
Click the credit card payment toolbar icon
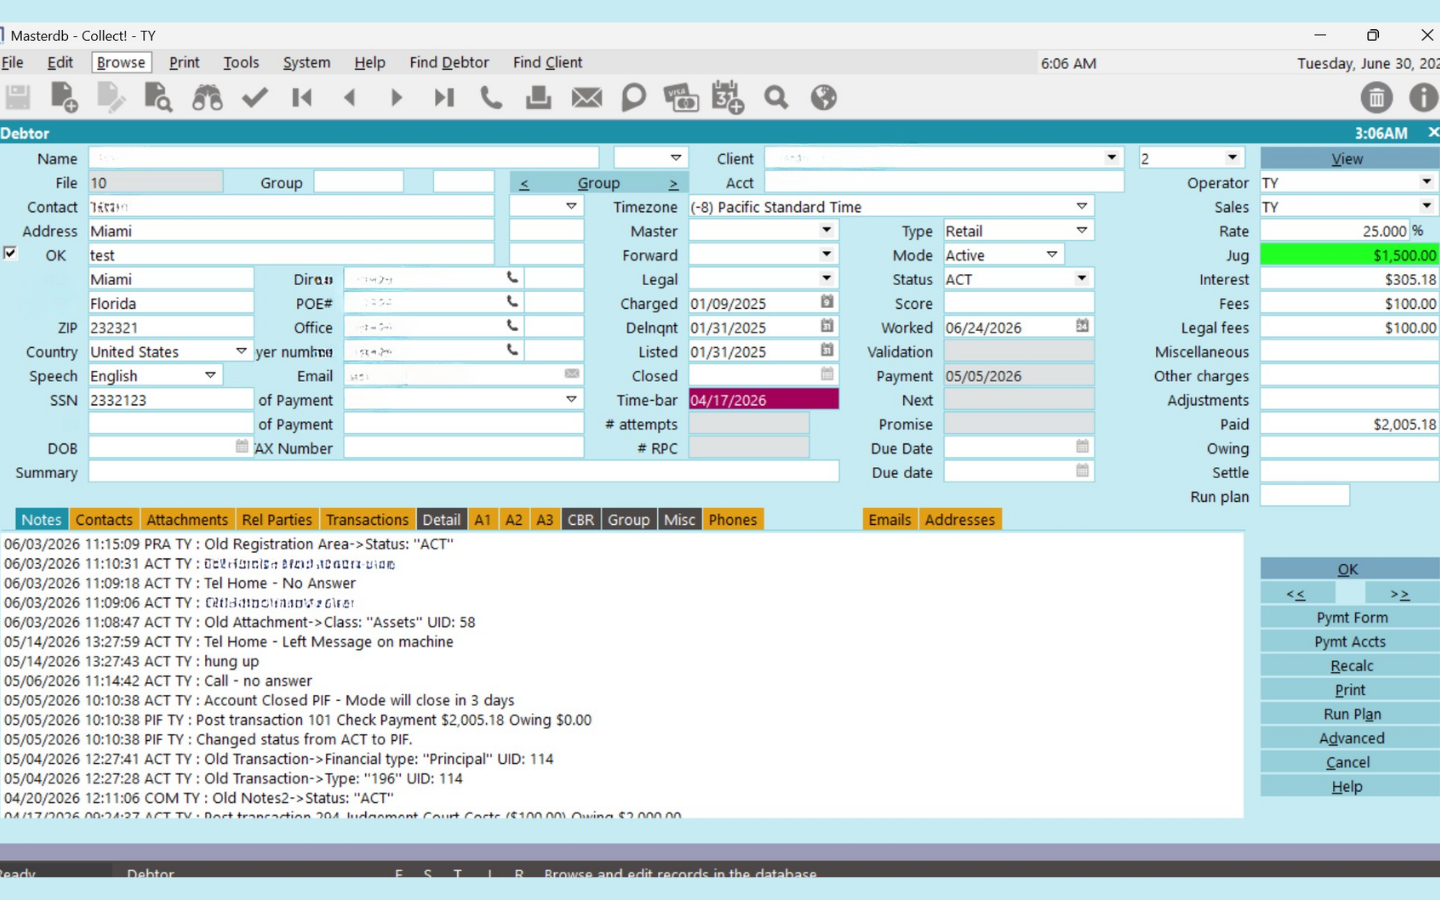click(681, 98)
